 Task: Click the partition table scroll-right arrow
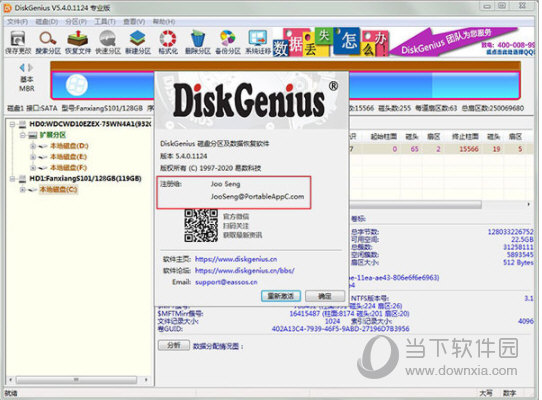[x=529, y=204]
